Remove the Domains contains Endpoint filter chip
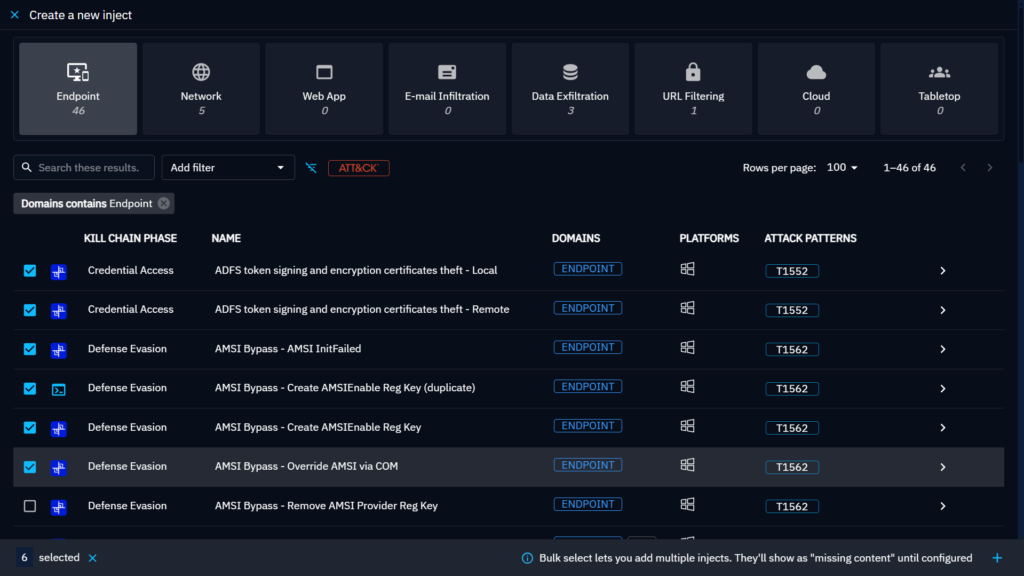 164,204
